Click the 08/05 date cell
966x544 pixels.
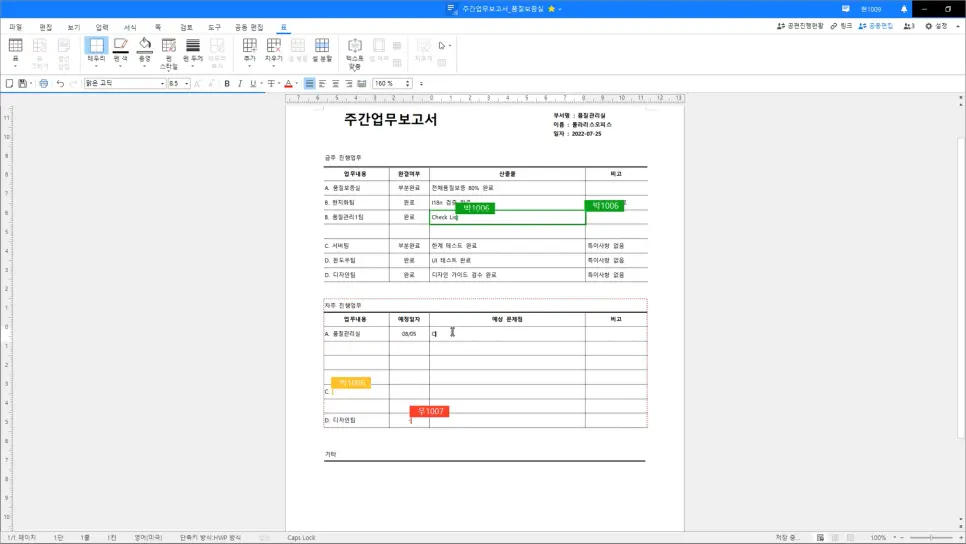tap(409, 334)
